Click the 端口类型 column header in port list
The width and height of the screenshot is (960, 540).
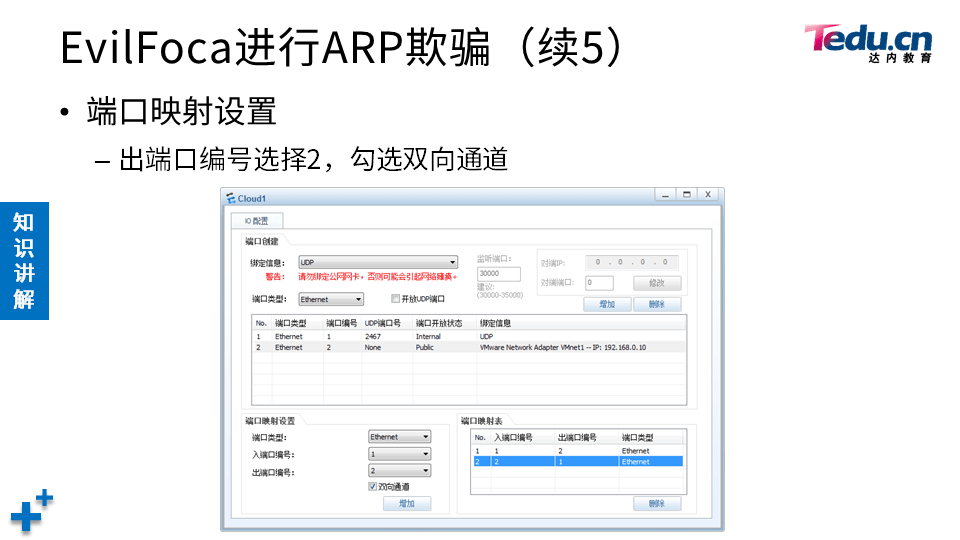pos(291,323)
